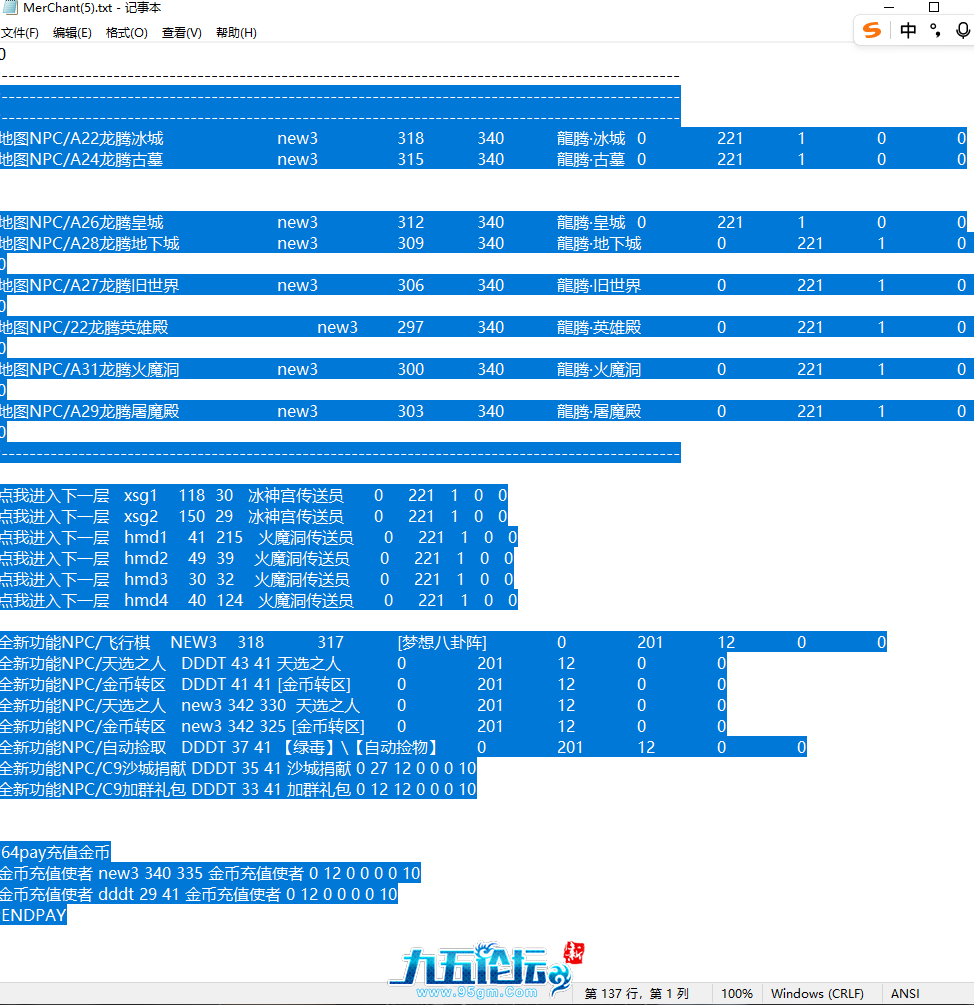Click the 金币充值使者 new3 340 335 line
Screen dimensions: 974x1005
(210, 873)
